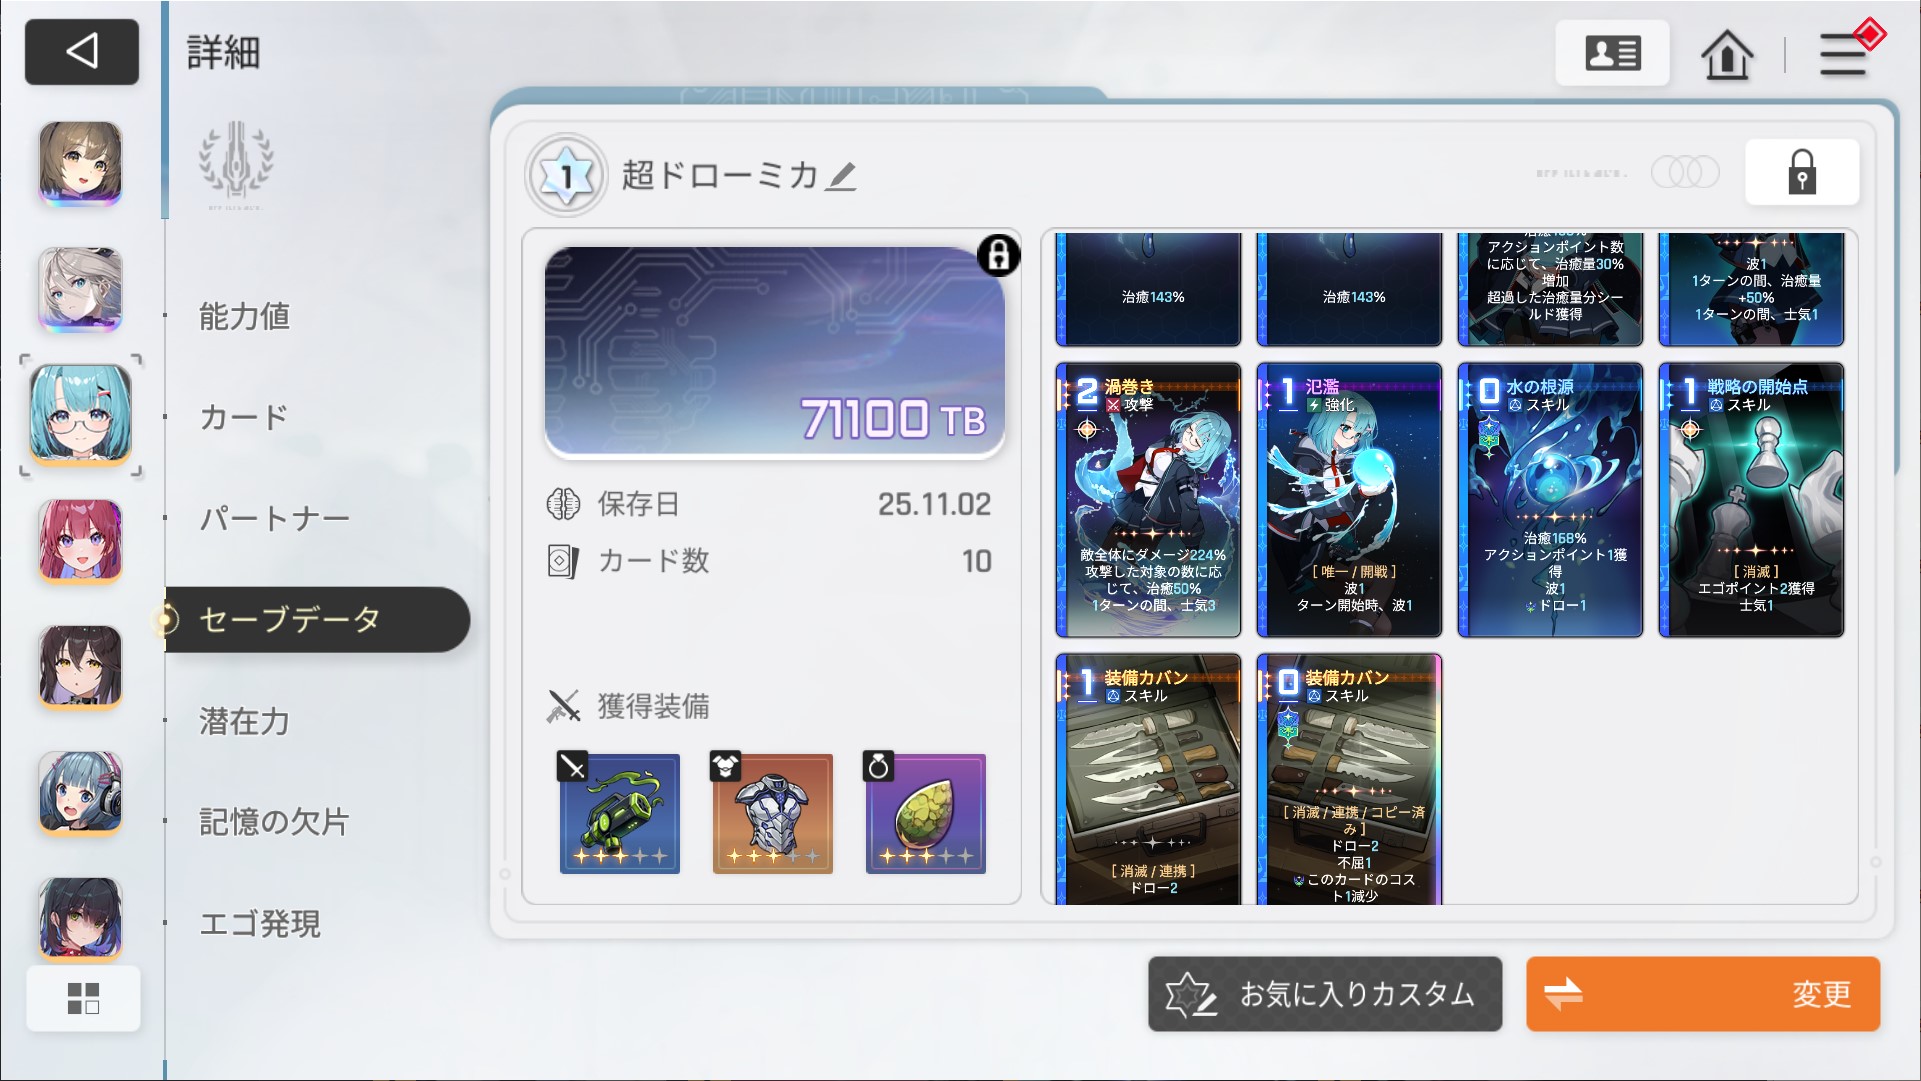Click the pencil icon to rename 超ドローミカ
The image size is (1921, 1081).
[841, 177]
